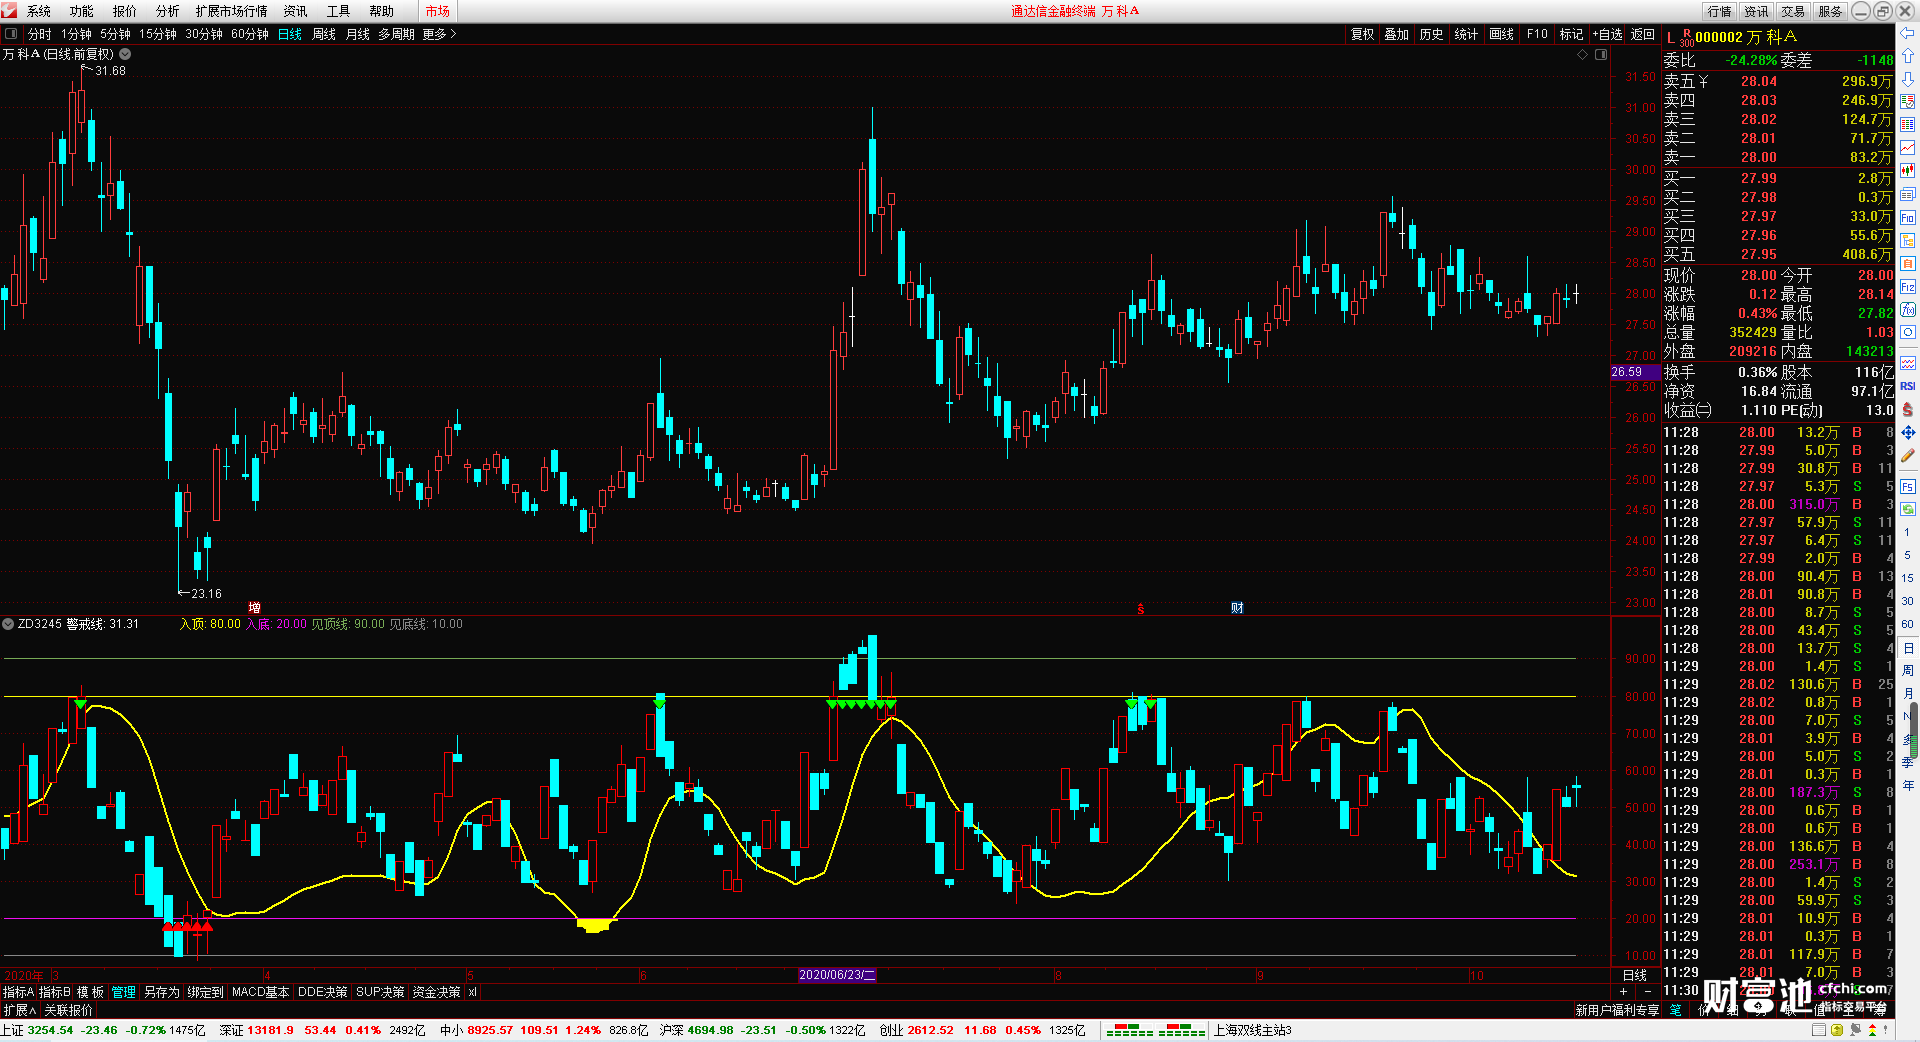Click the 财 marker on the main chart
The image size is (1920, 1042).
click(1237, 608)
